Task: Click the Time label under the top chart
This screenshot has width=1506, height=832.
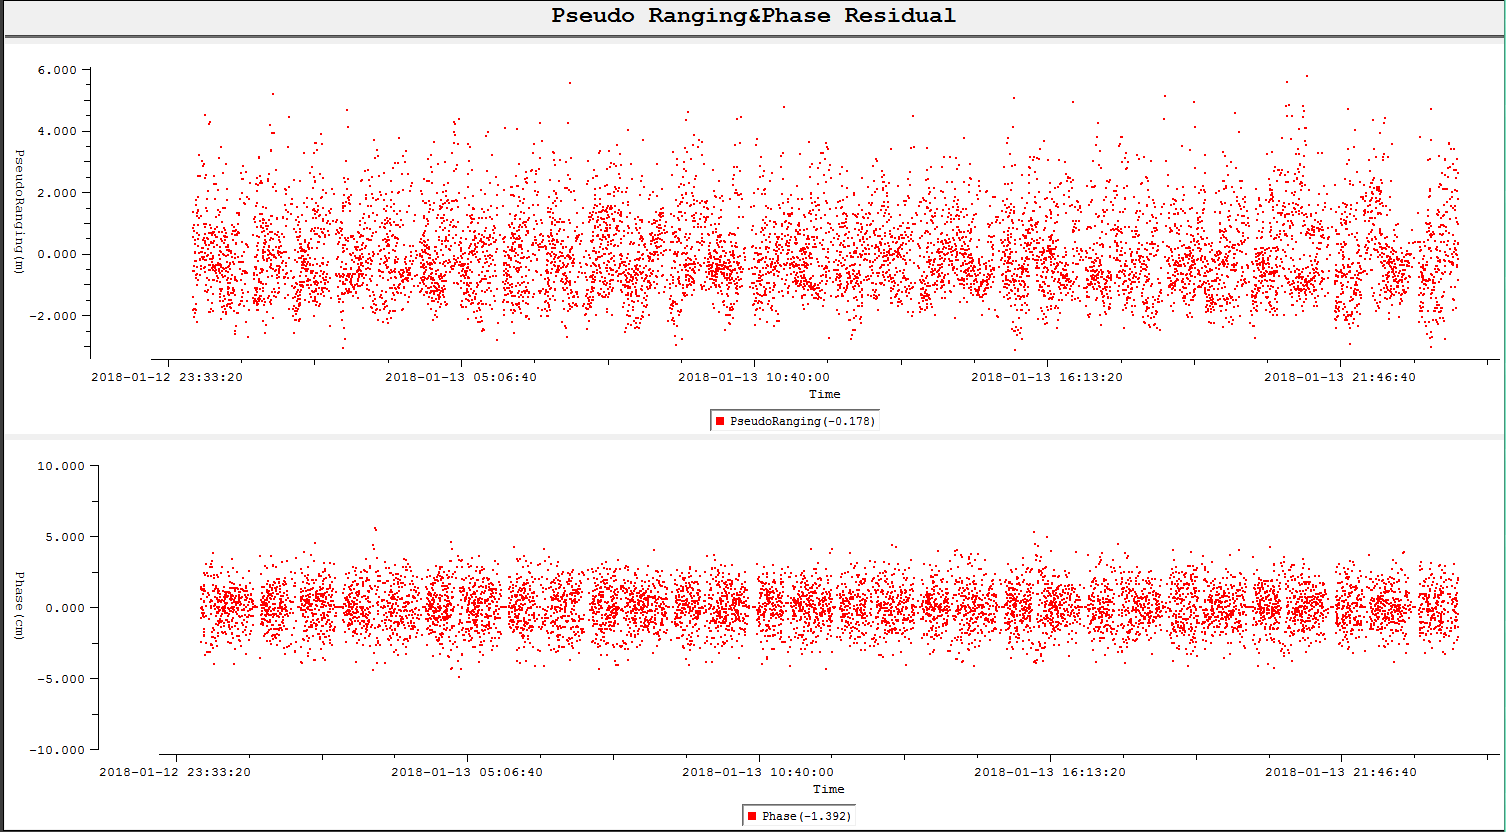Action: coord(825,394)
